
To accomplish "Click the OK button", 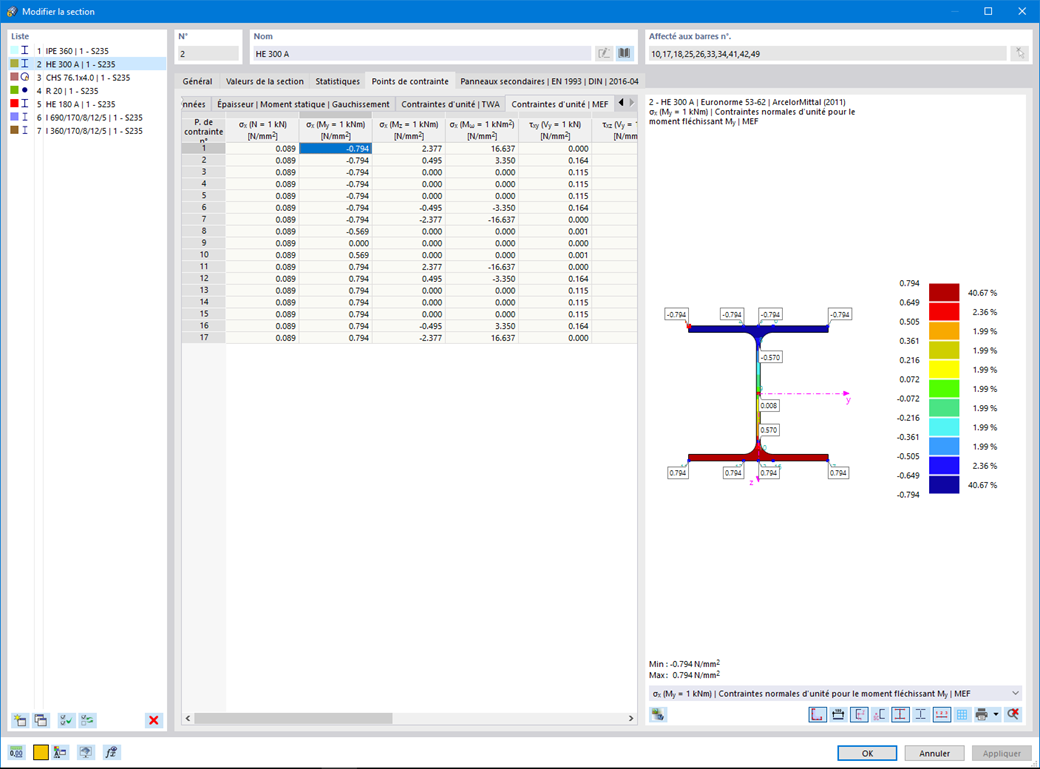I will [x=867, y=753].
